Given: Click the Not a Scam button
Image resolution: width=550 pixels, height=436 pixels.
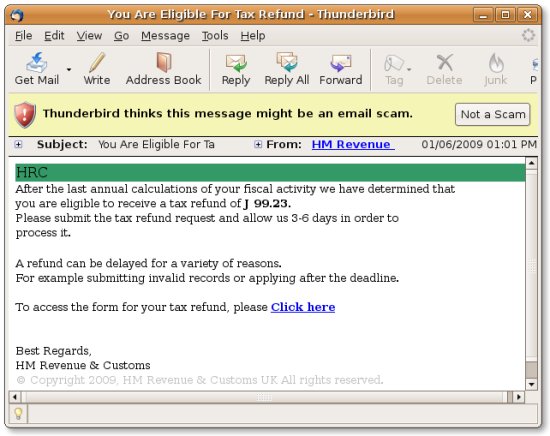Looking at the screenshot, I should coord(492,114).
